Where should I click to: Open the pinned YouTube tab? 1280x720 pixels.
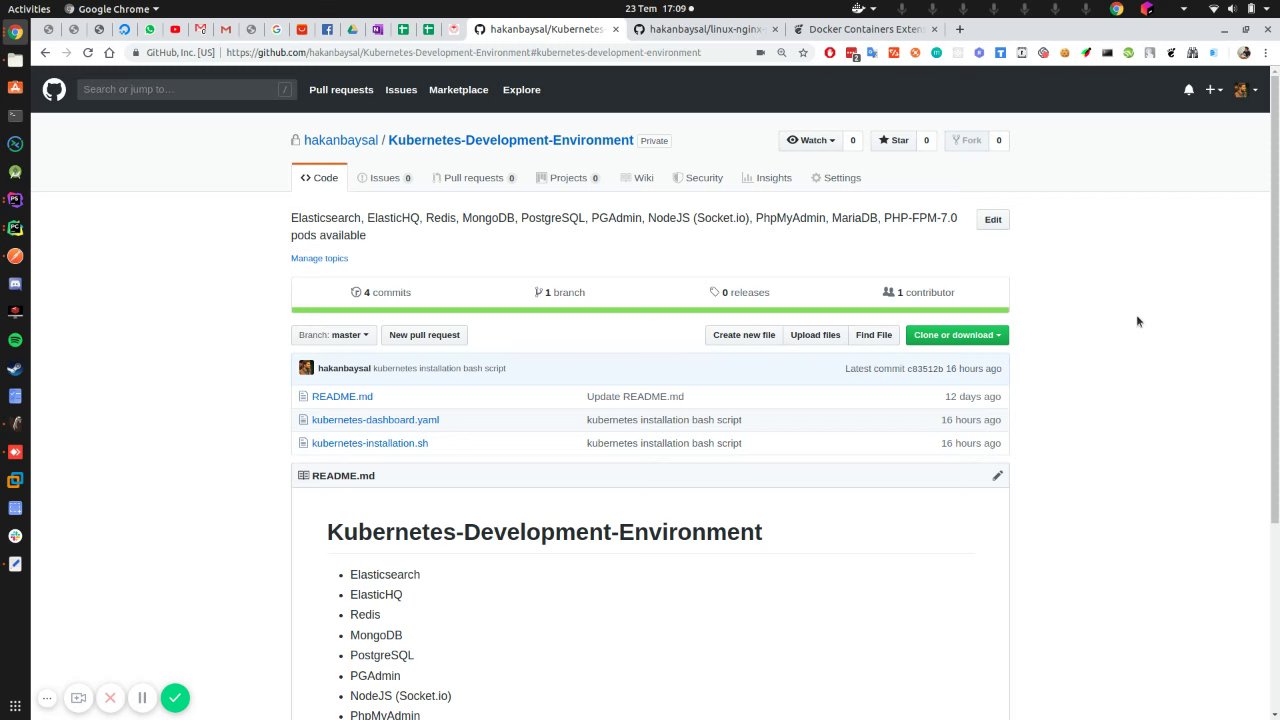pos(175,29)
